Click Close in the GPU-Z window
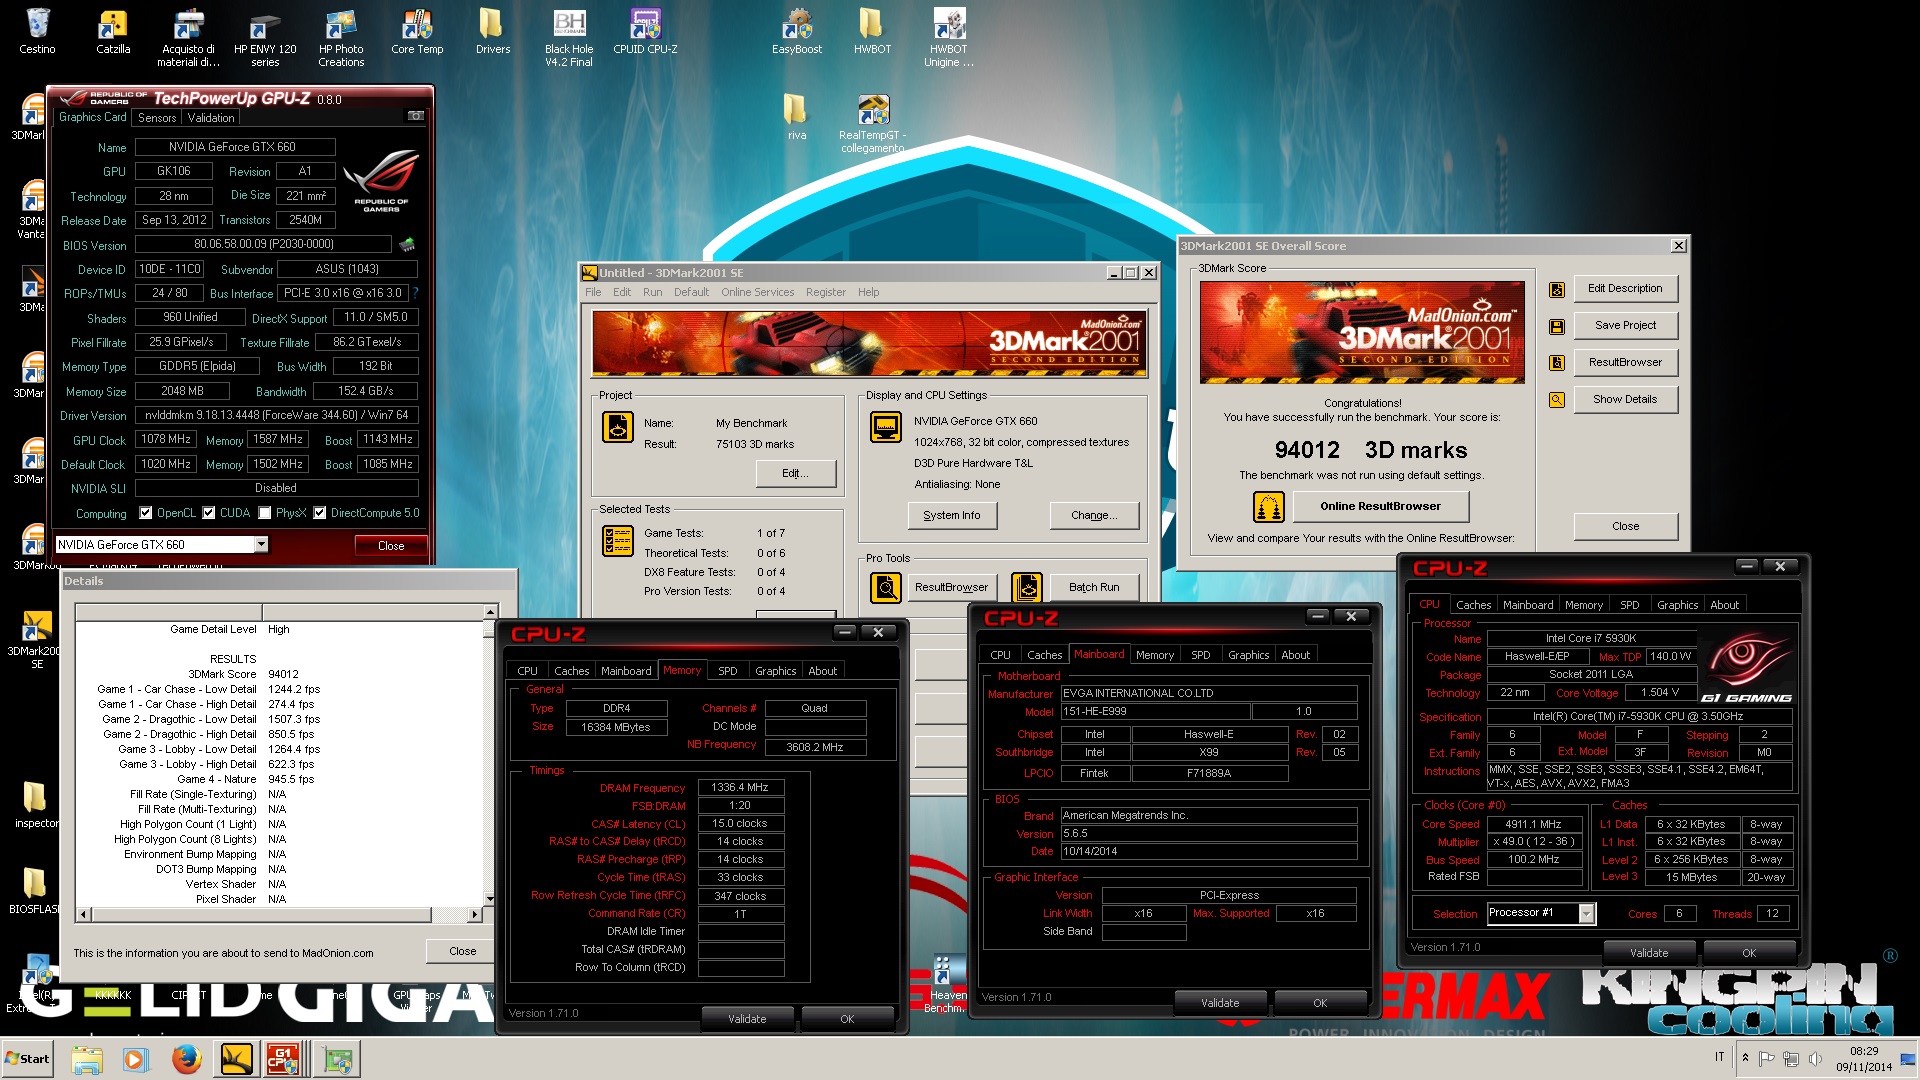 (x=391, y=546)
